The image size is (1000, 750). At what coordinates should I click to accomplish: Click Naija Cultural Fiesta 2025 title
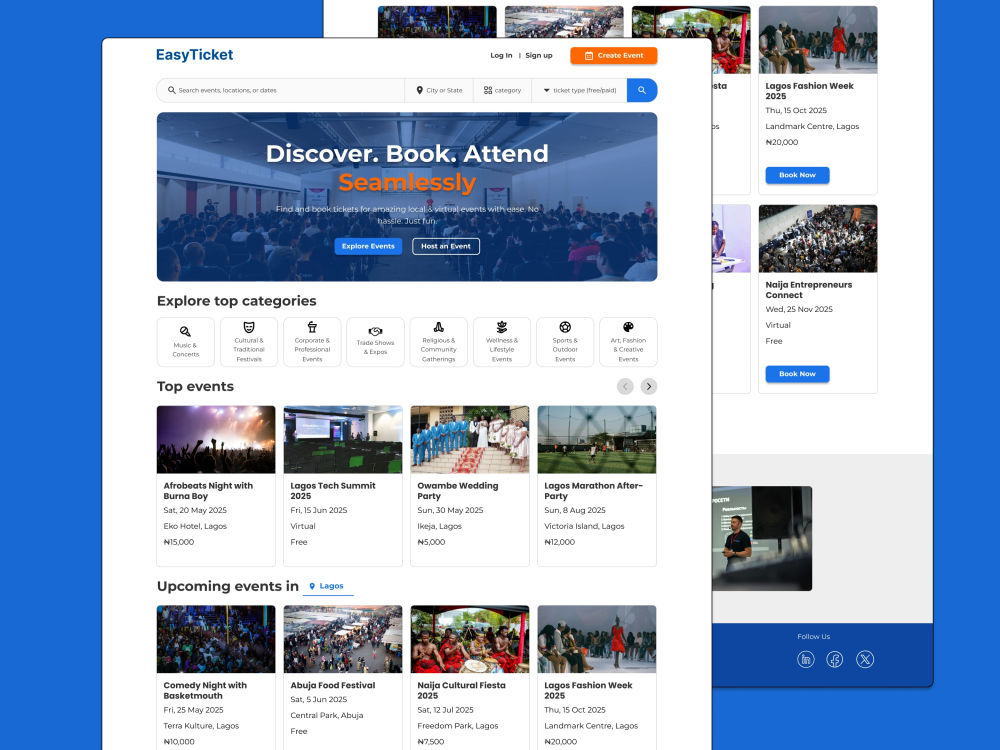(461, 690)
